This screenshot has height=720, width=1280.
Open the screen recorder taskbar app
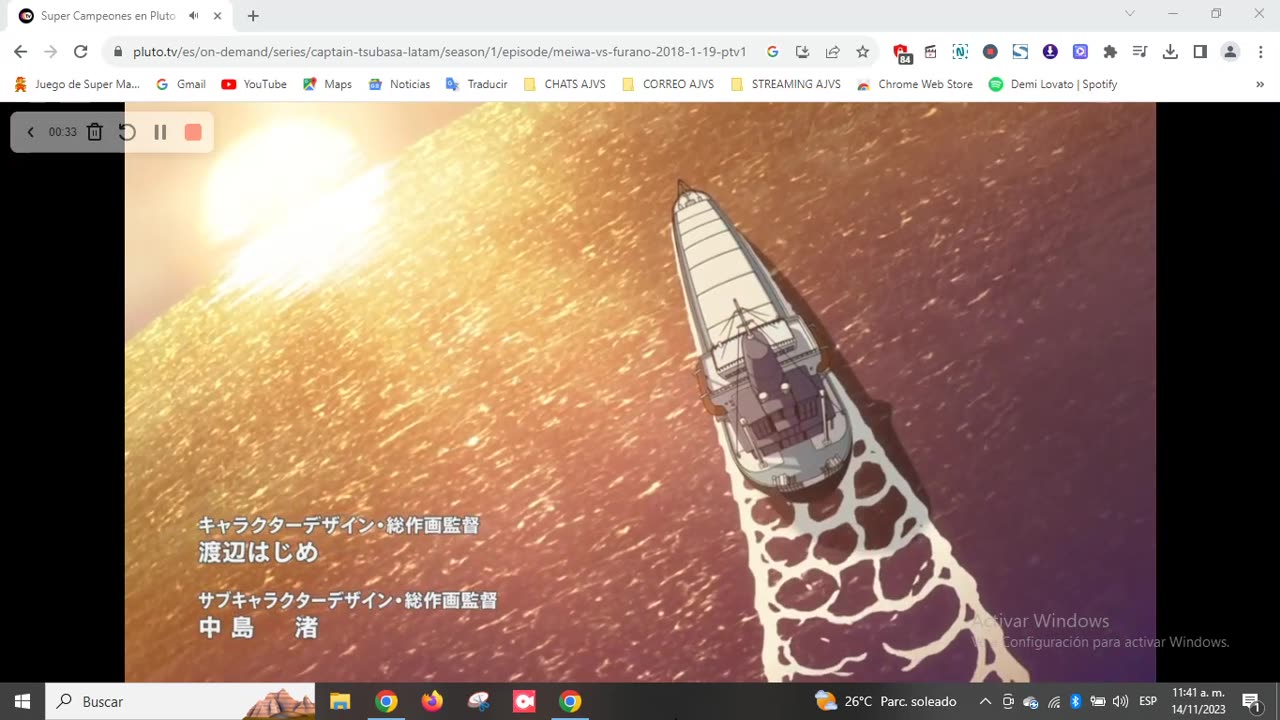coord(524,701)
